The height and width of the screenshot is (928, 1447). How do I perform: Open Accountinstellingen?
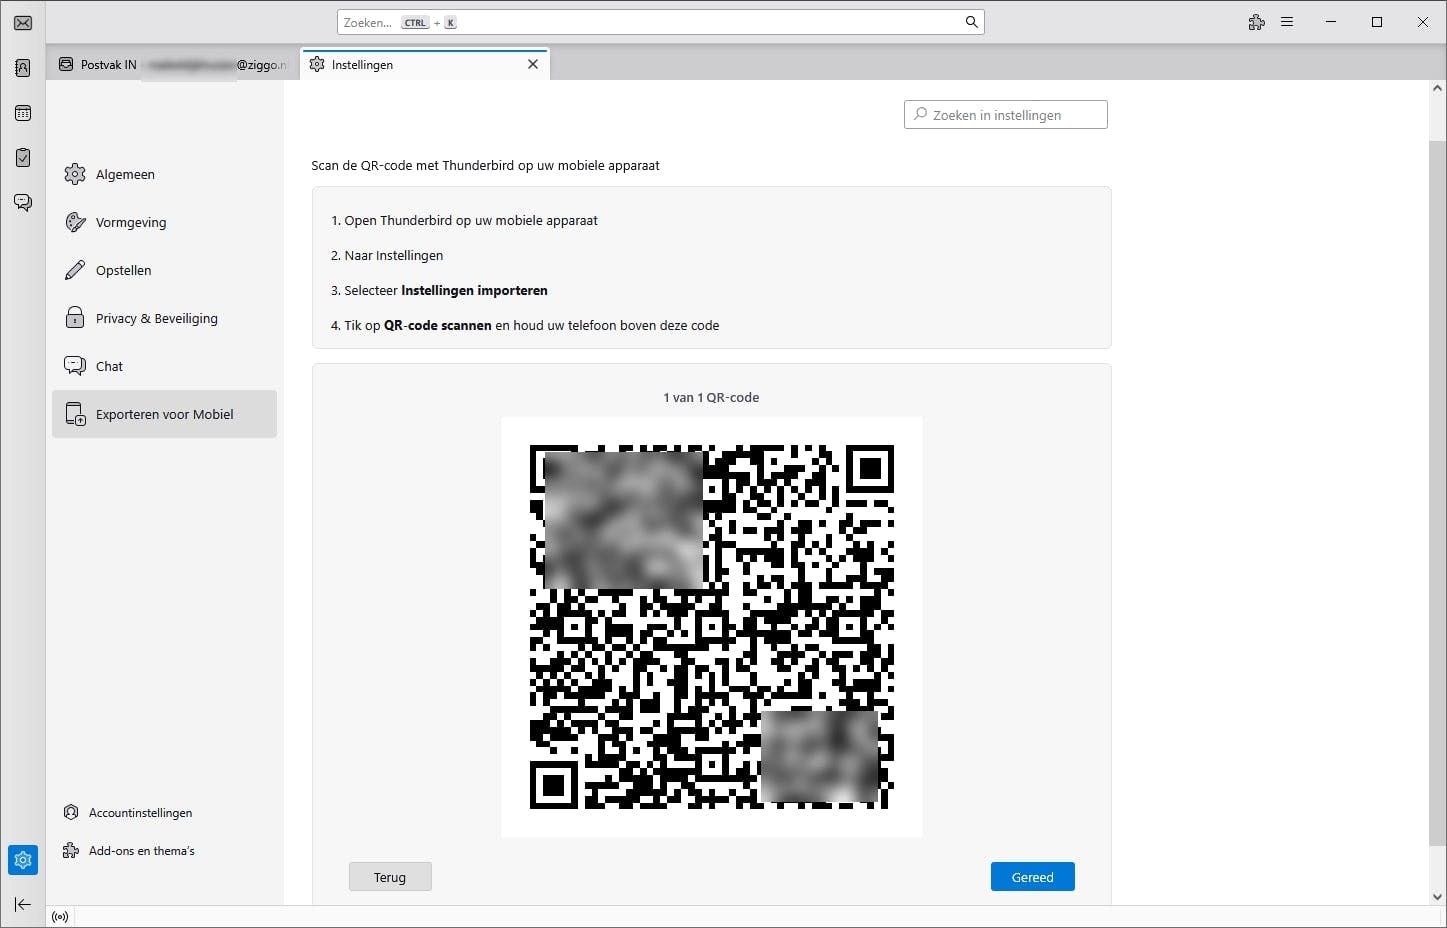click(140, 812)
